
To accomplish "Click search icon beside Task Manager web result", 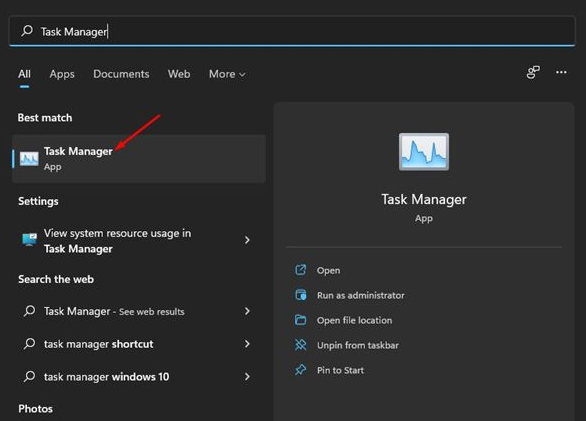I will tap(29, 311).
